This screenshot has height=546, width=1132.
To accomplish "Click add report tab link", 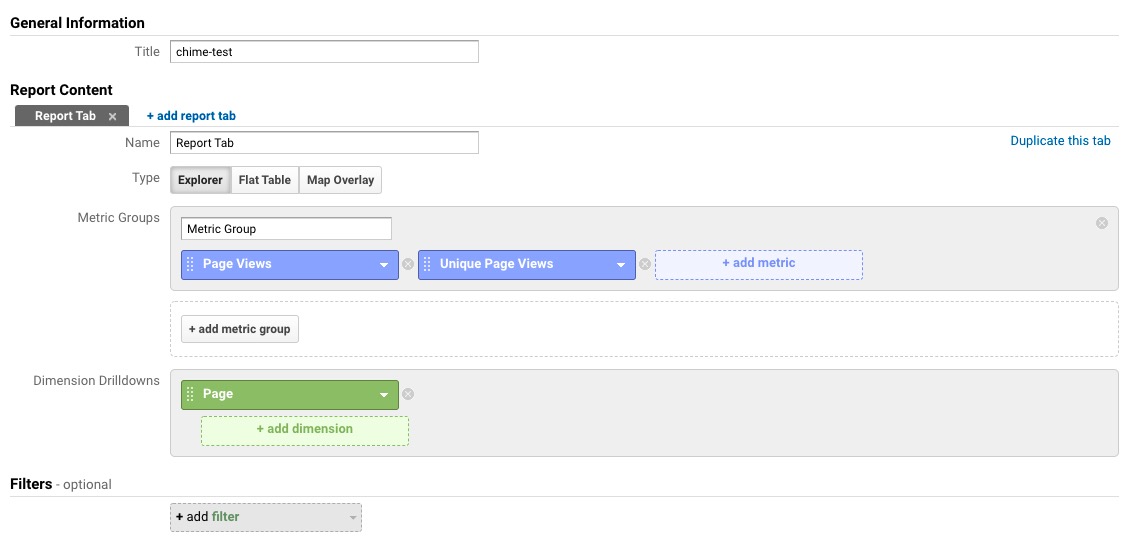I will coord(191,116).
